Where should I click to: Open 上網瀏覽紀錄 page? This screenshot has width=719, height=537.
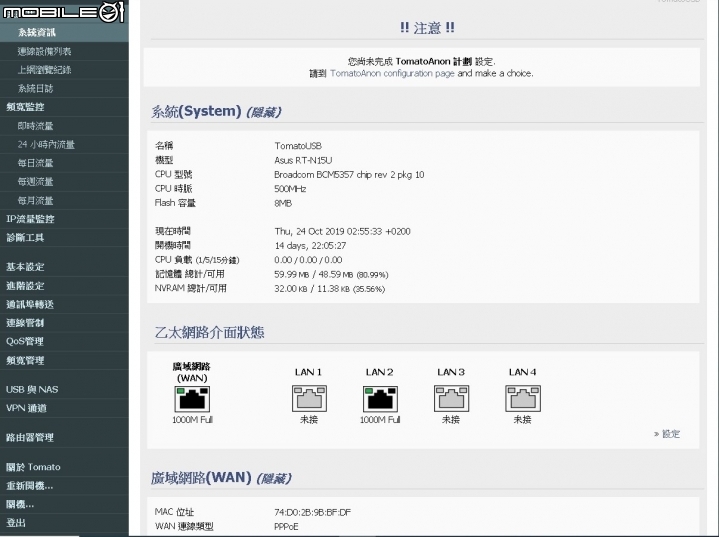pos(44,70)
